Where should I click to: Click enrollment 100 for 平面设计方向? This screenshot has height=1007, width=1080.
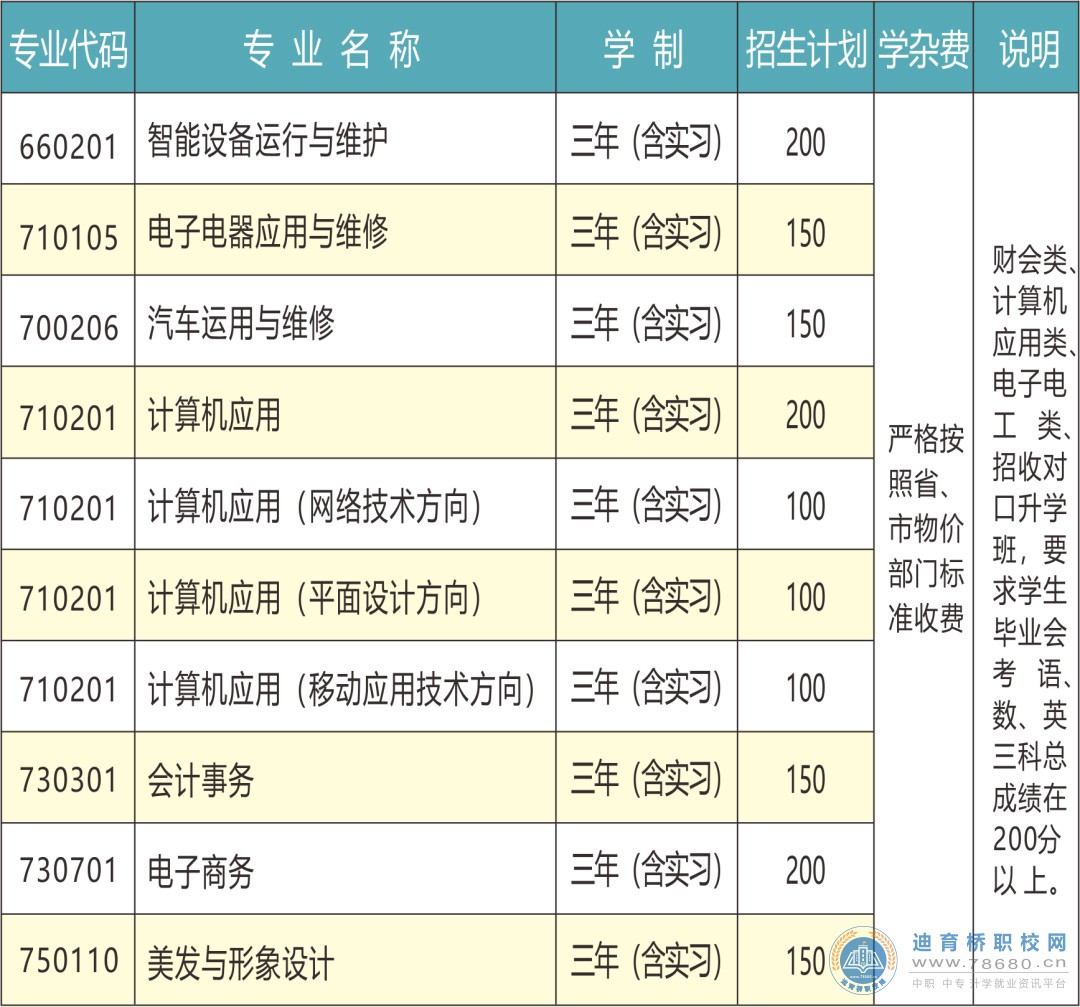pos(805,597)
